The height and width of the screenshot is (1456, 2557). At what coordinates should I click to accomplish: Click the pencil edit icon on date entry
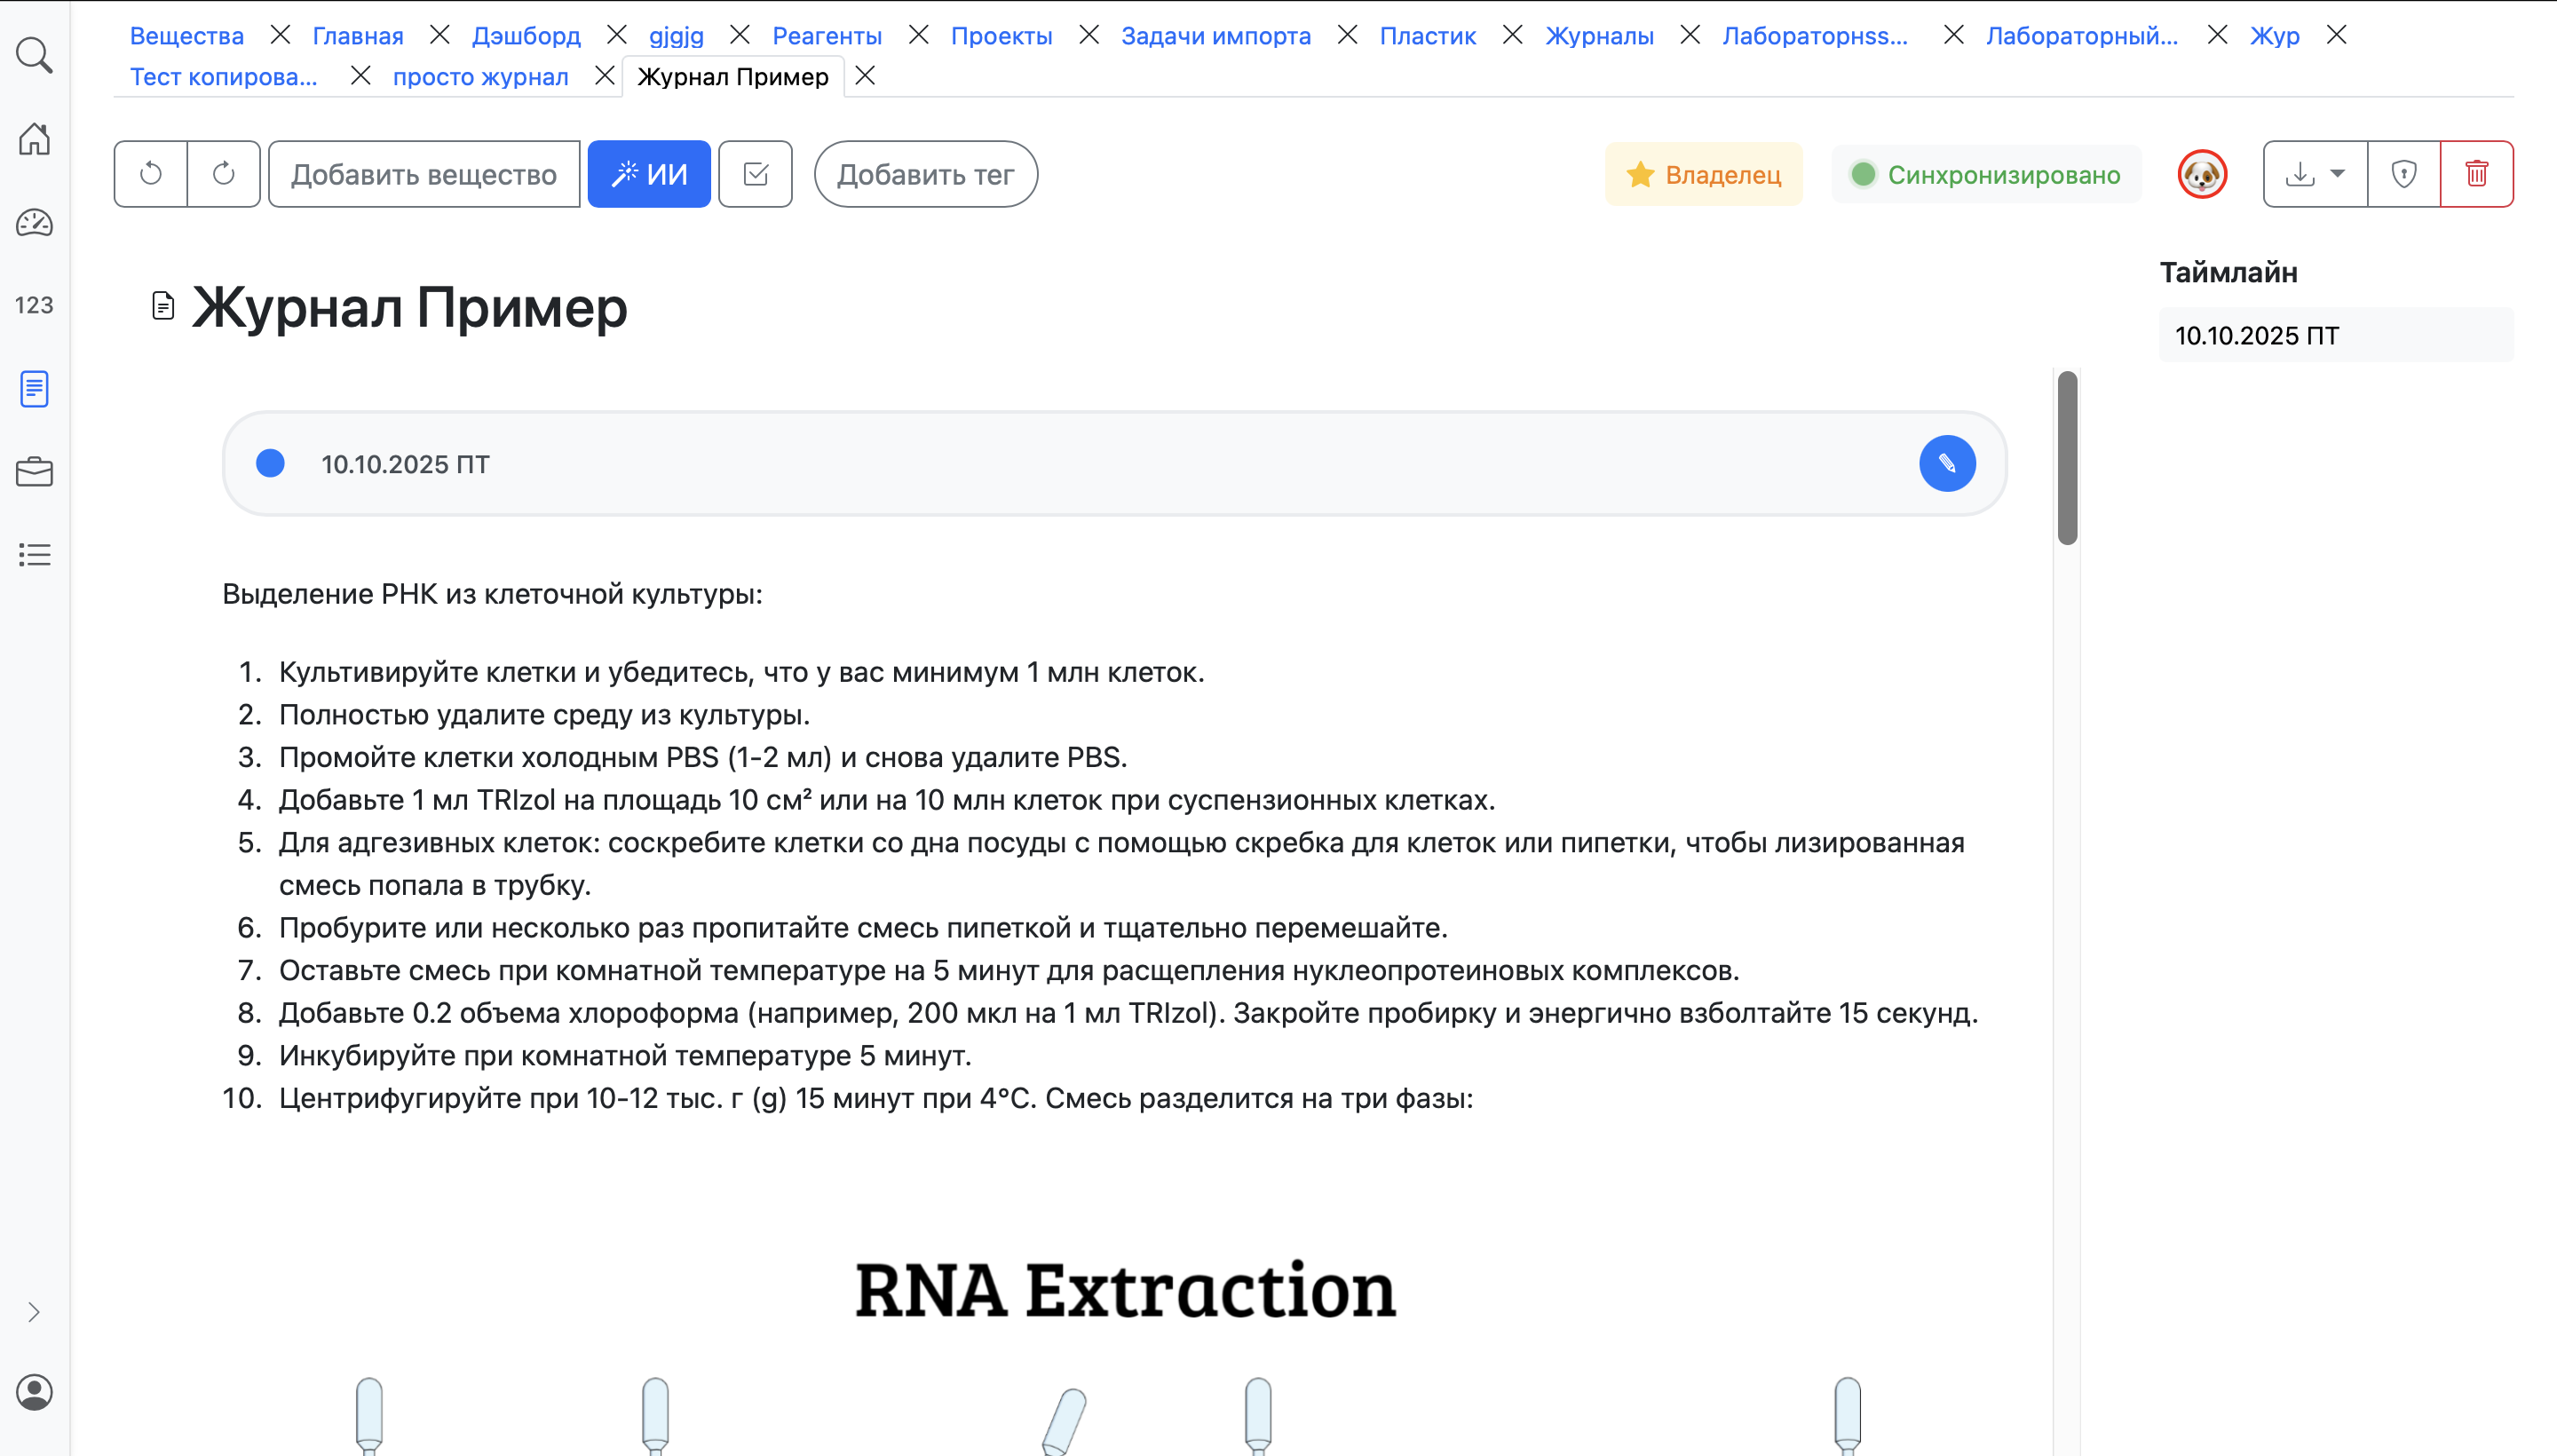[x=1947, y=463]
